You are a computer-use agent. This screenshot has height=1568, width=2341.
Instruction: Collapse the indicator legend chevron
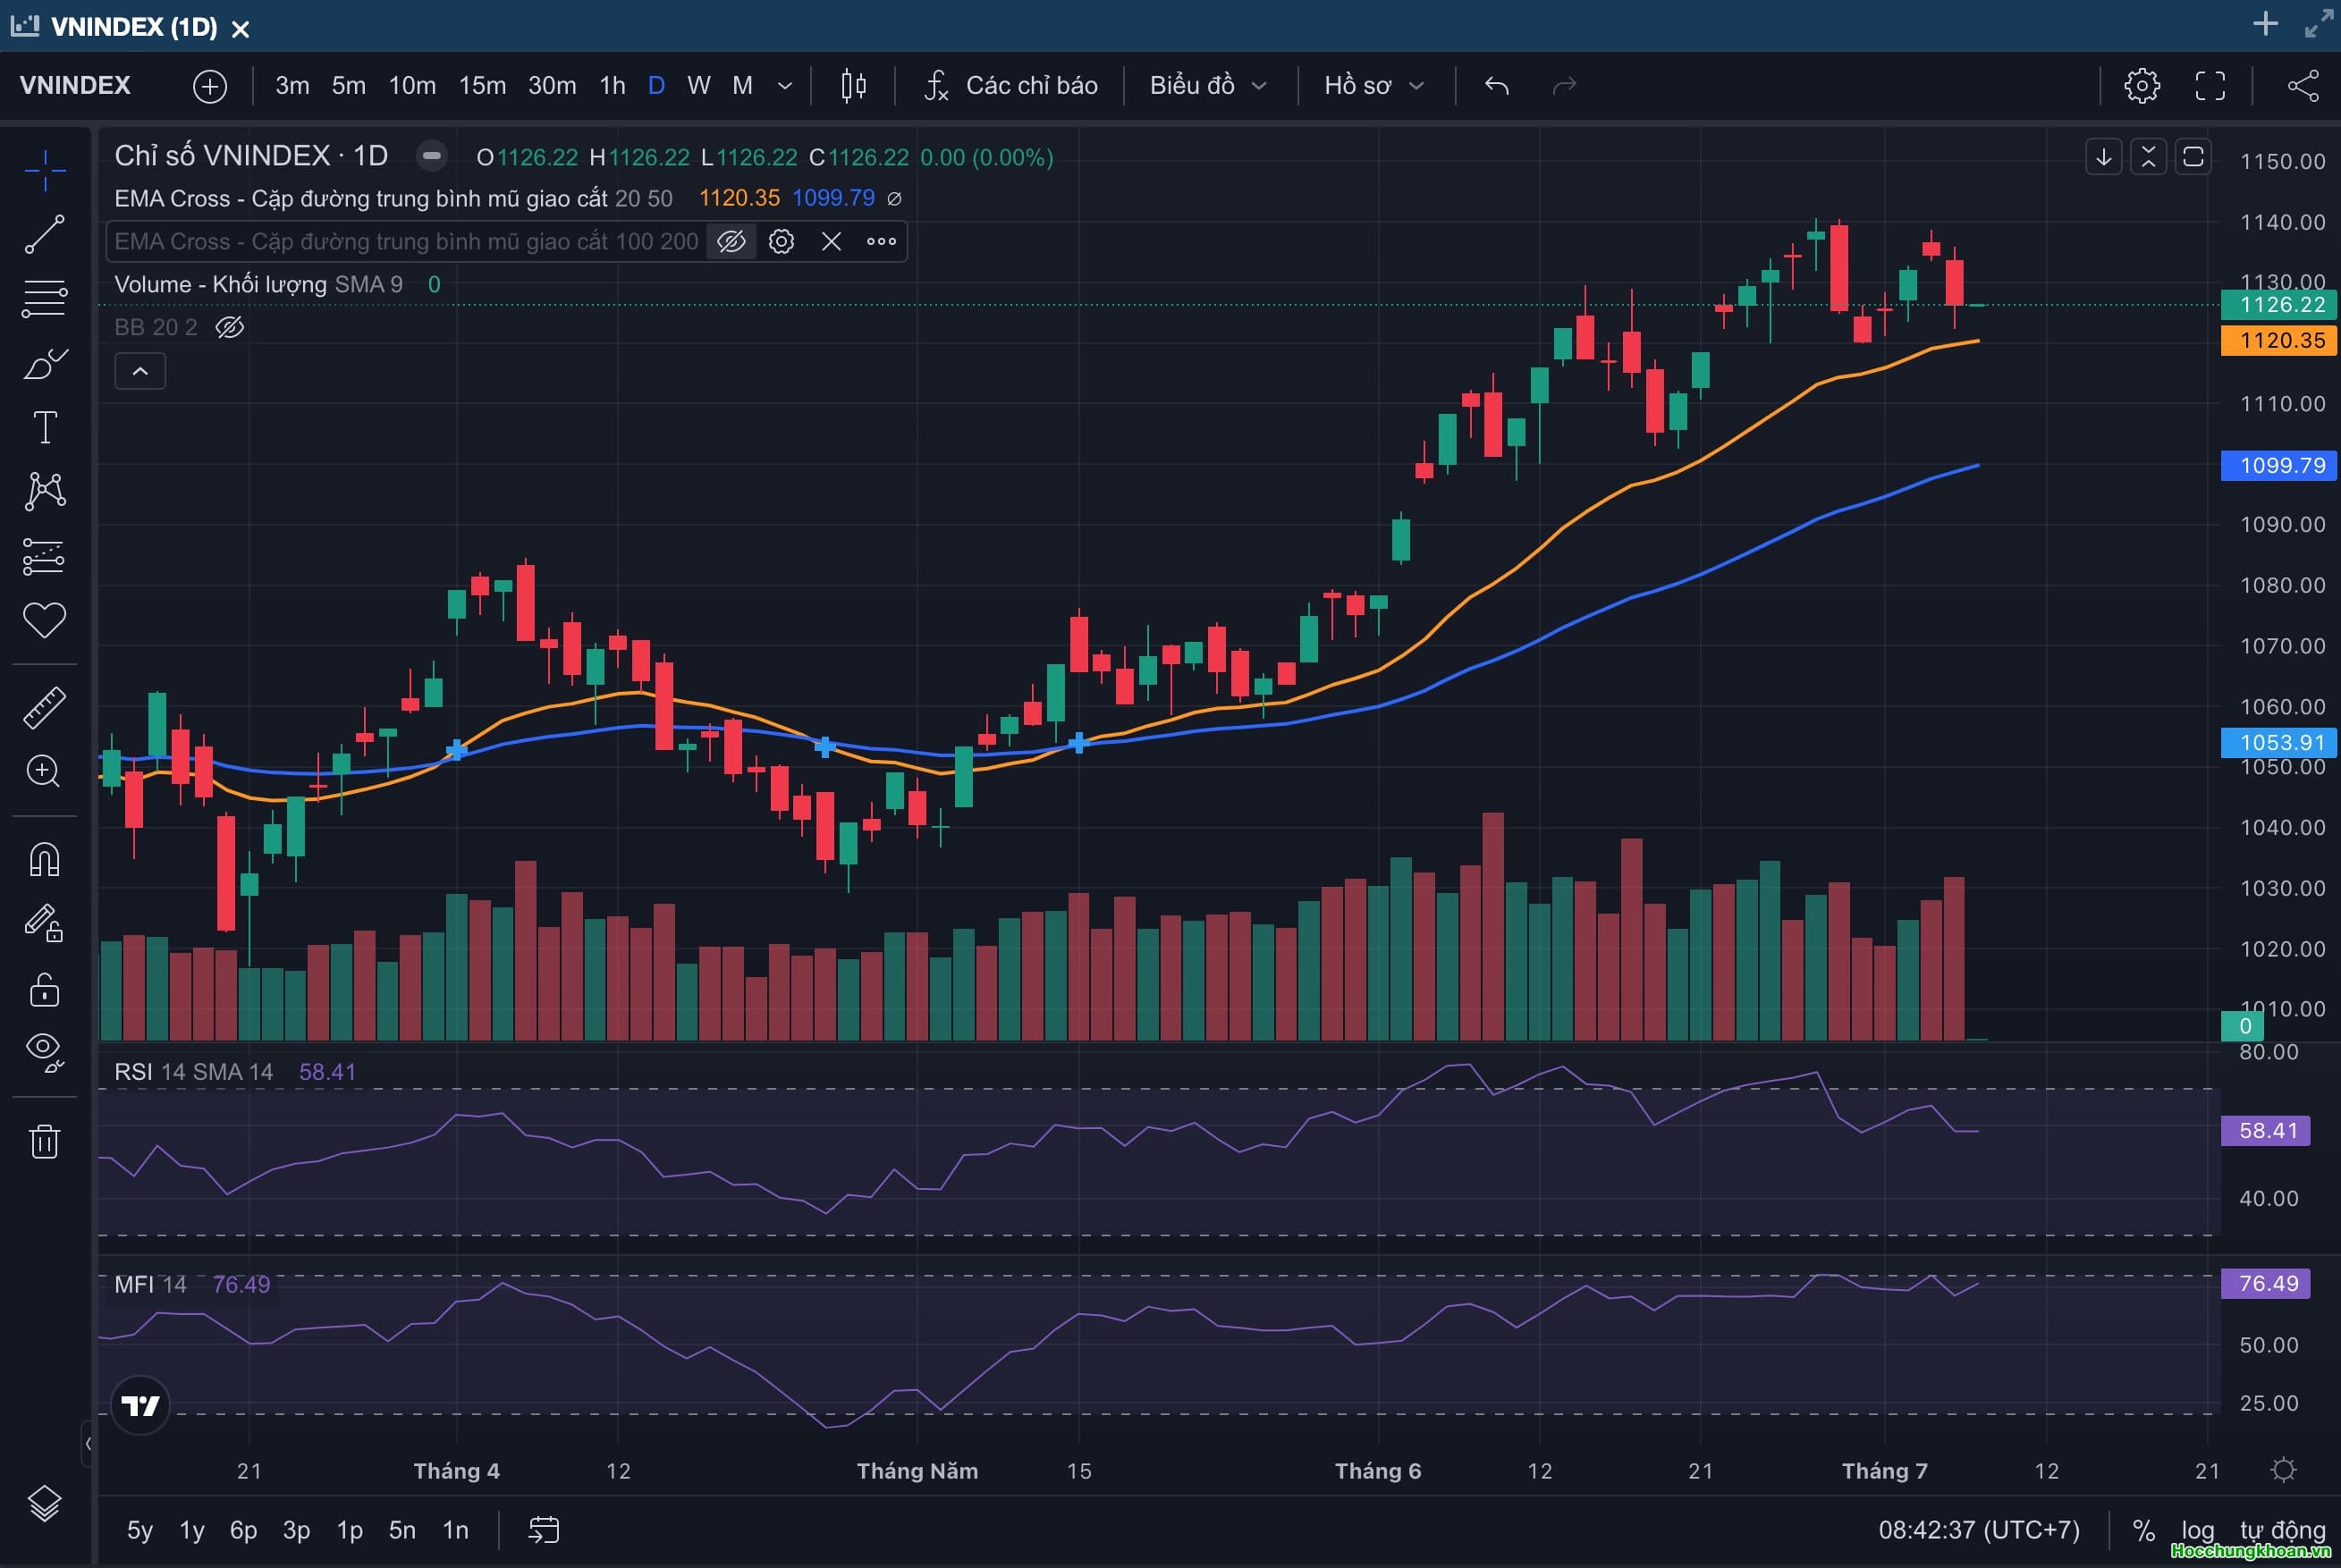140,371
